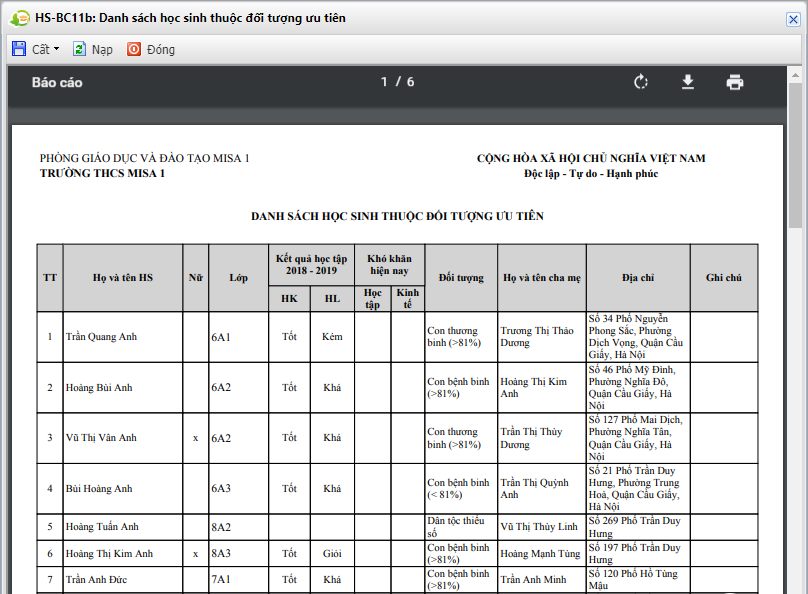808x594 pixels.
Task: Close the HS-BC11b report window
Action: (x=793, y=20)
